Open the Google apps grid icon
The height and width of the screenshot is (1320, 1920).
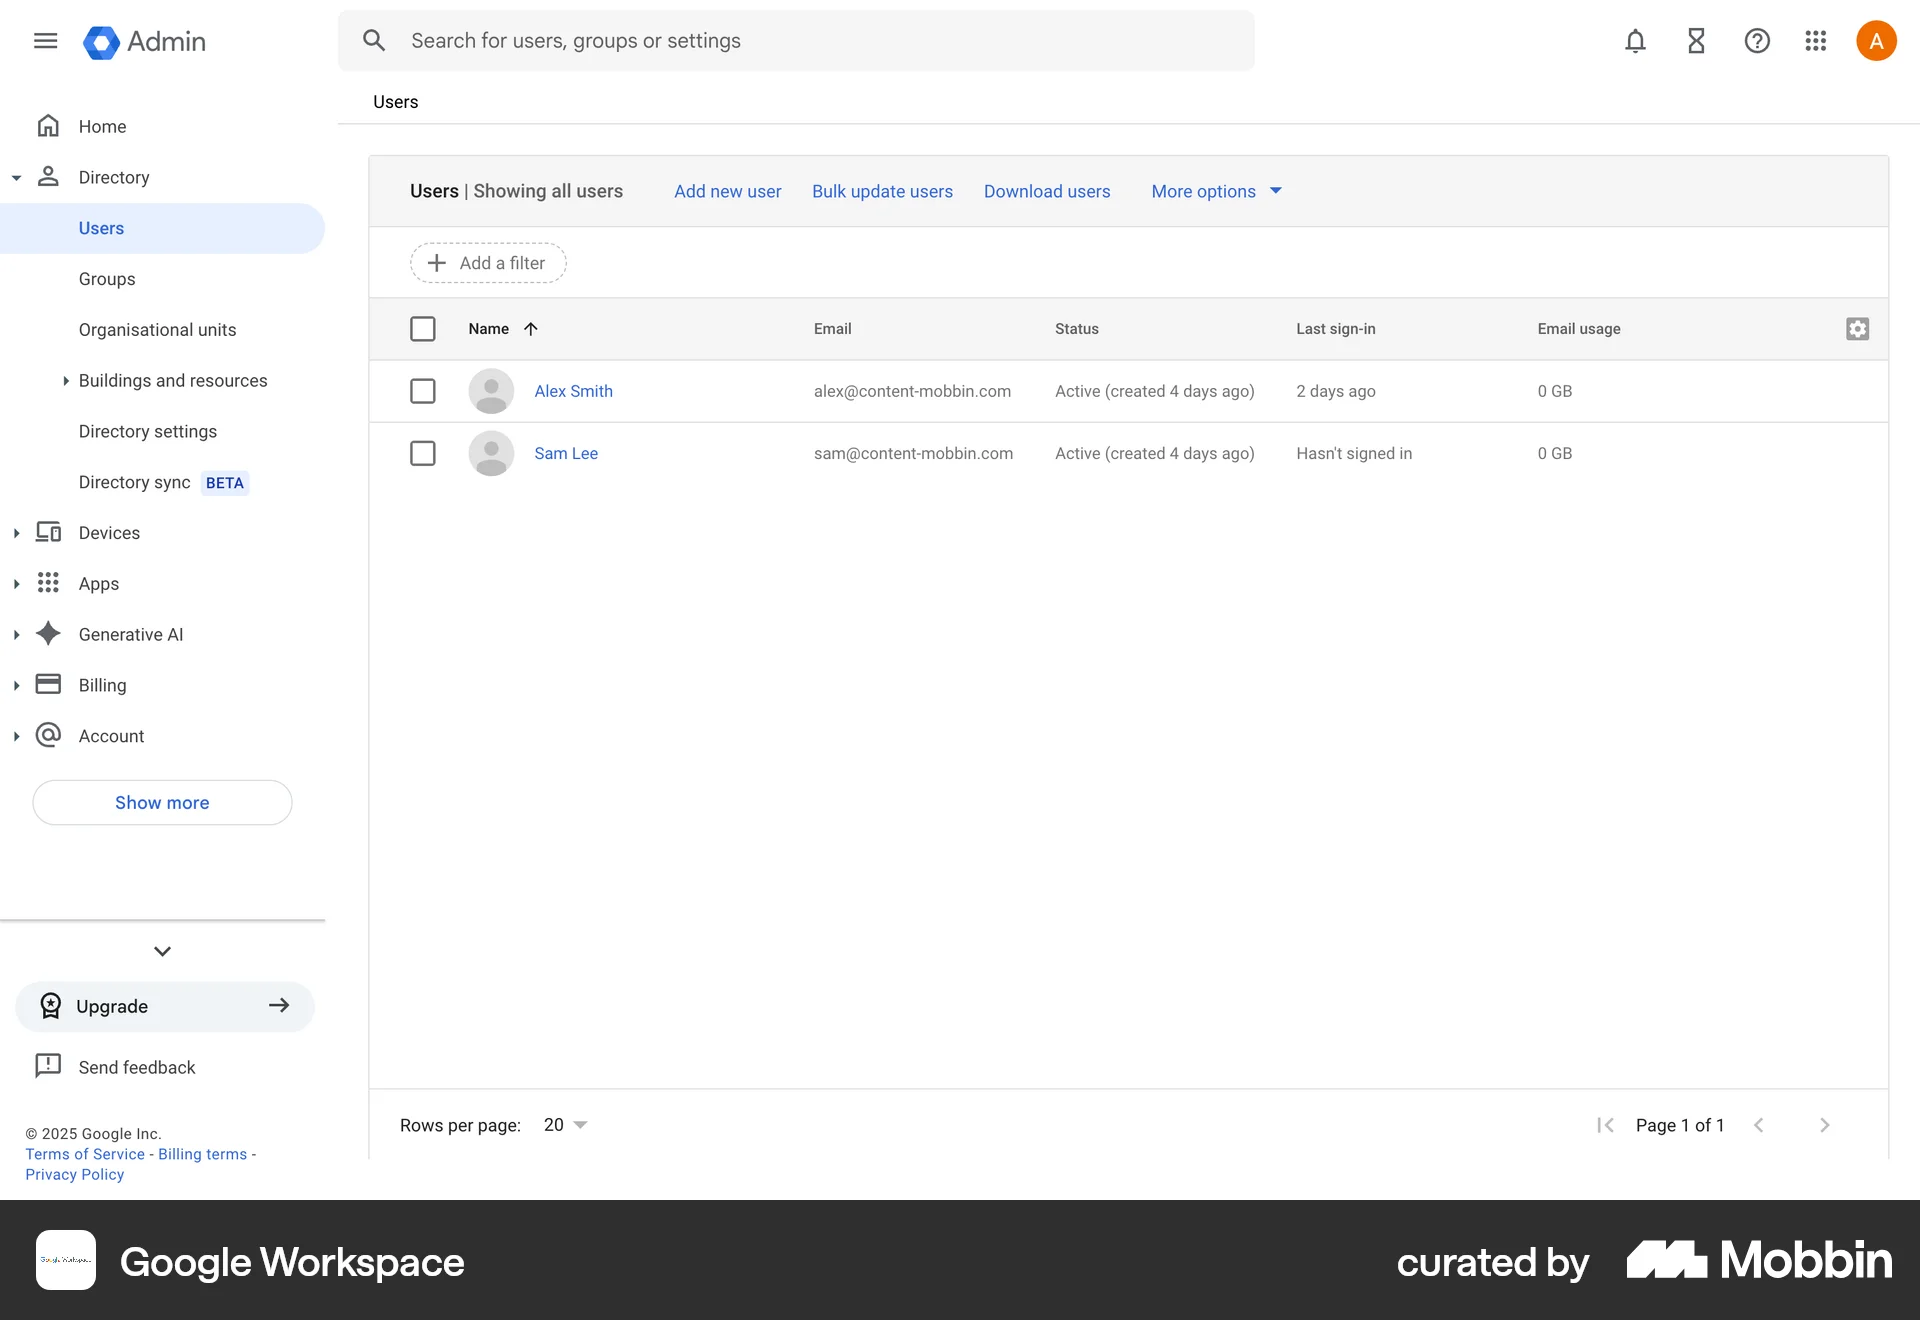point(1816,41)
